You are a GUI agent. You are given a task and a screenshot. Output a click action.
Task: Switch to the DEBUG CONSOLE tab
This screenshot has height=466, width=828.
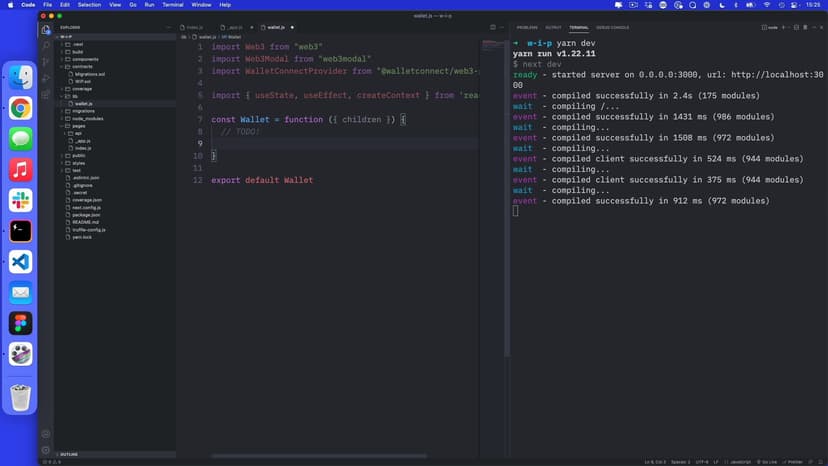tap(612, 27)
